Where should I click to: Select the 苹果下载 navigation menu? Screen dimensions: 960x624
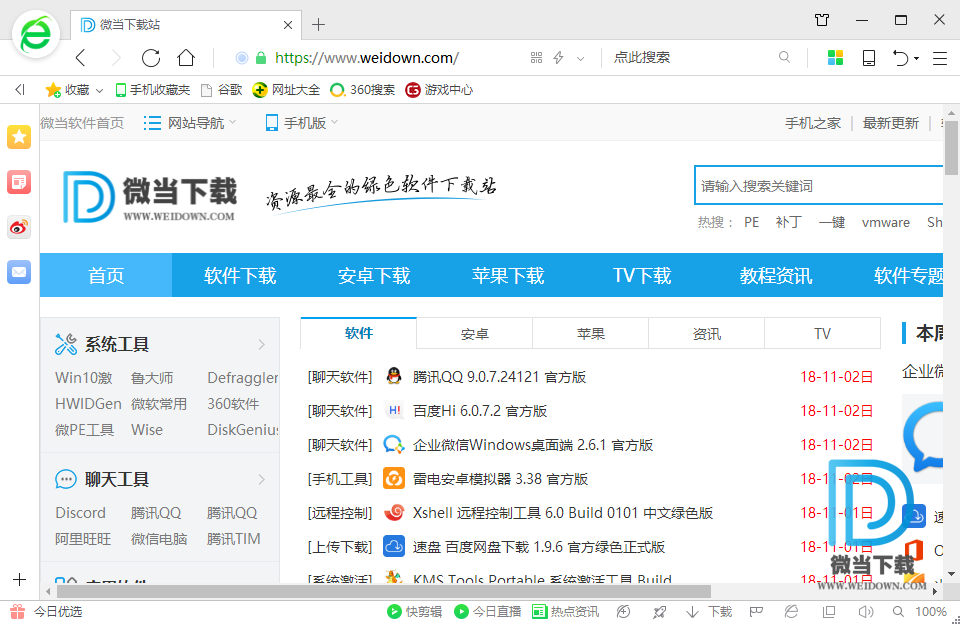tap(508, 276)
